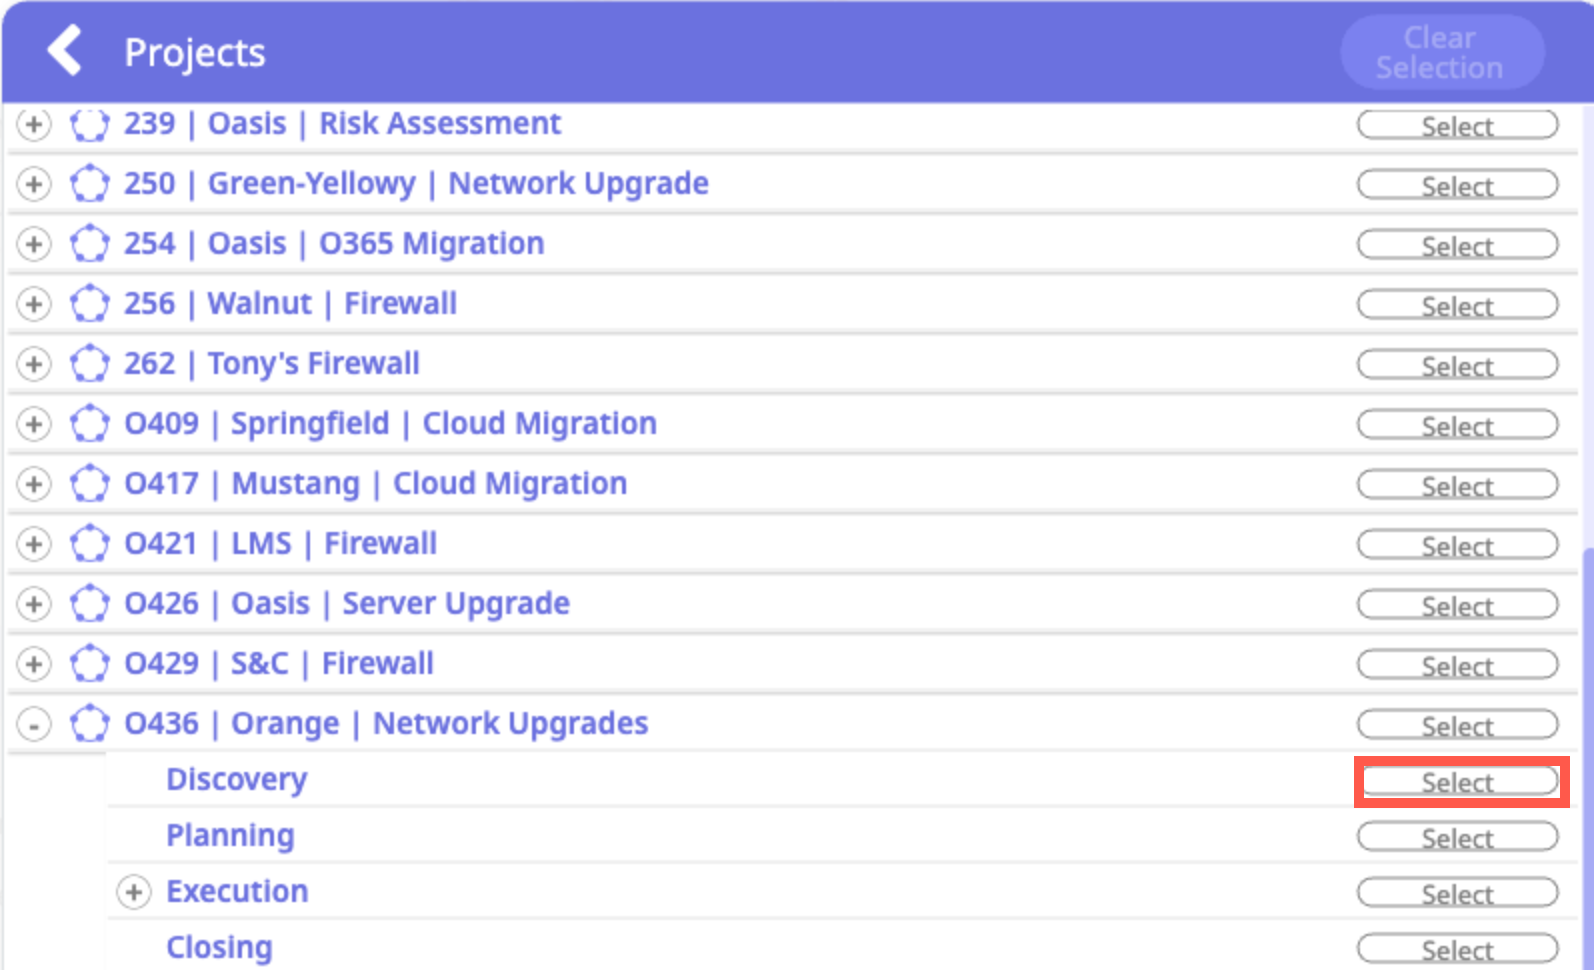Expand the O417 Mustang Cloud Migration project
Viewport: 1594px width, 970px height.
point(34,484)
